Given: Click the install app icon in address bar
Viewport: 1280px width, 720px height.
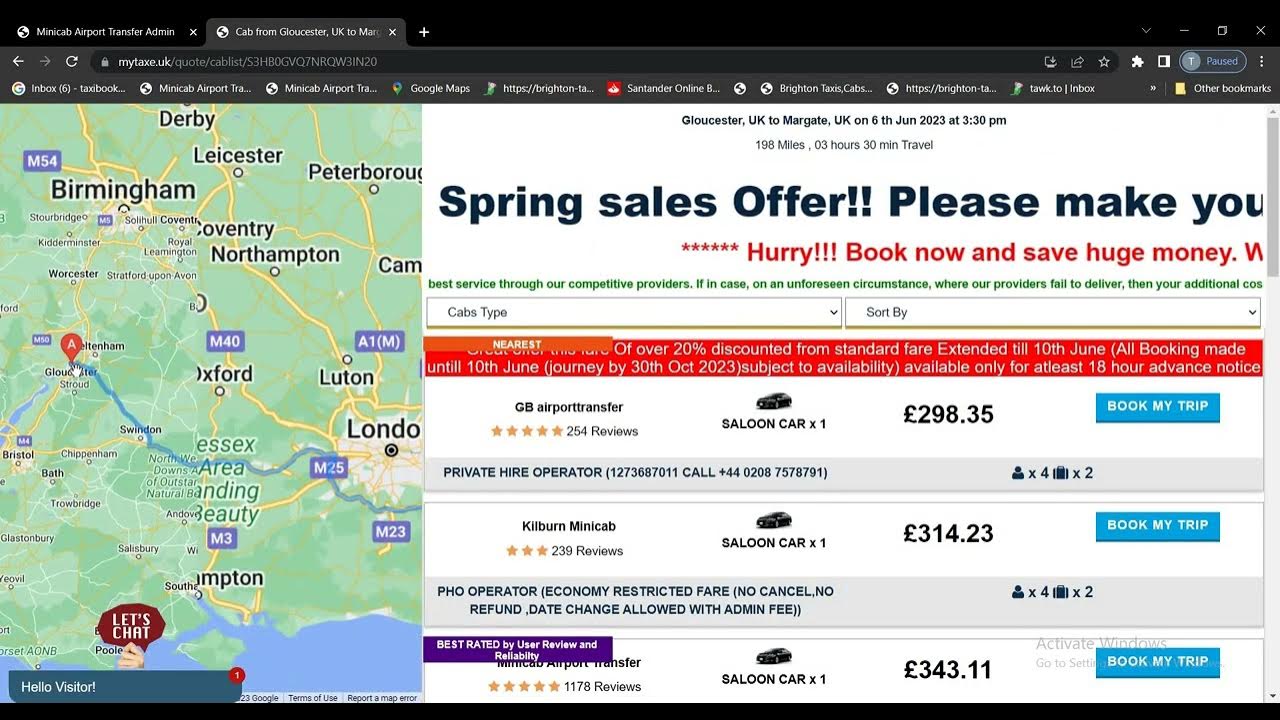Looking at the screenshot, I should tap(1050, 61).
